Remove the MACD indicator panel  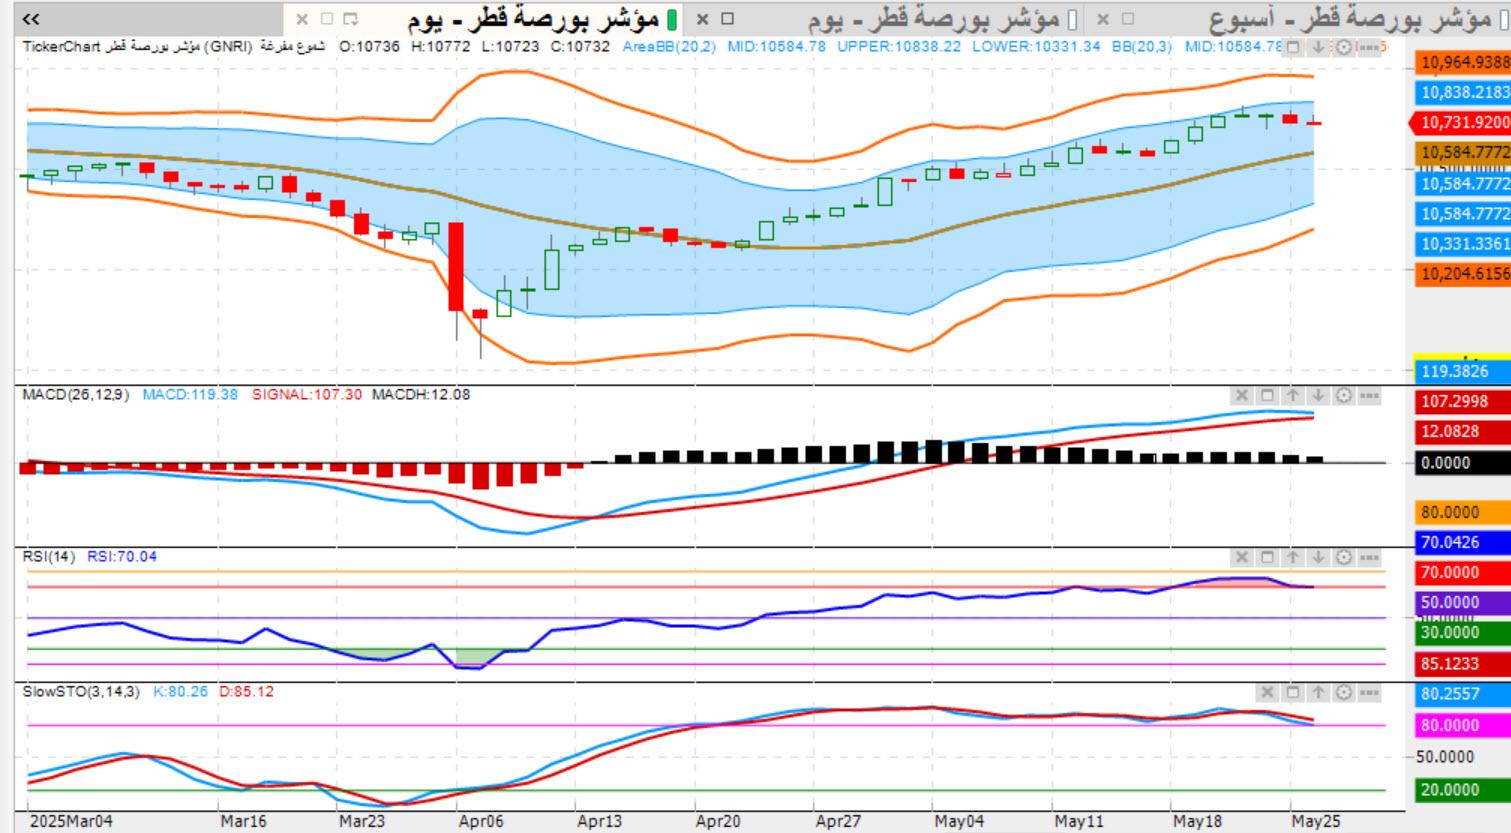pyautogui.click(x=1241, y=395)
